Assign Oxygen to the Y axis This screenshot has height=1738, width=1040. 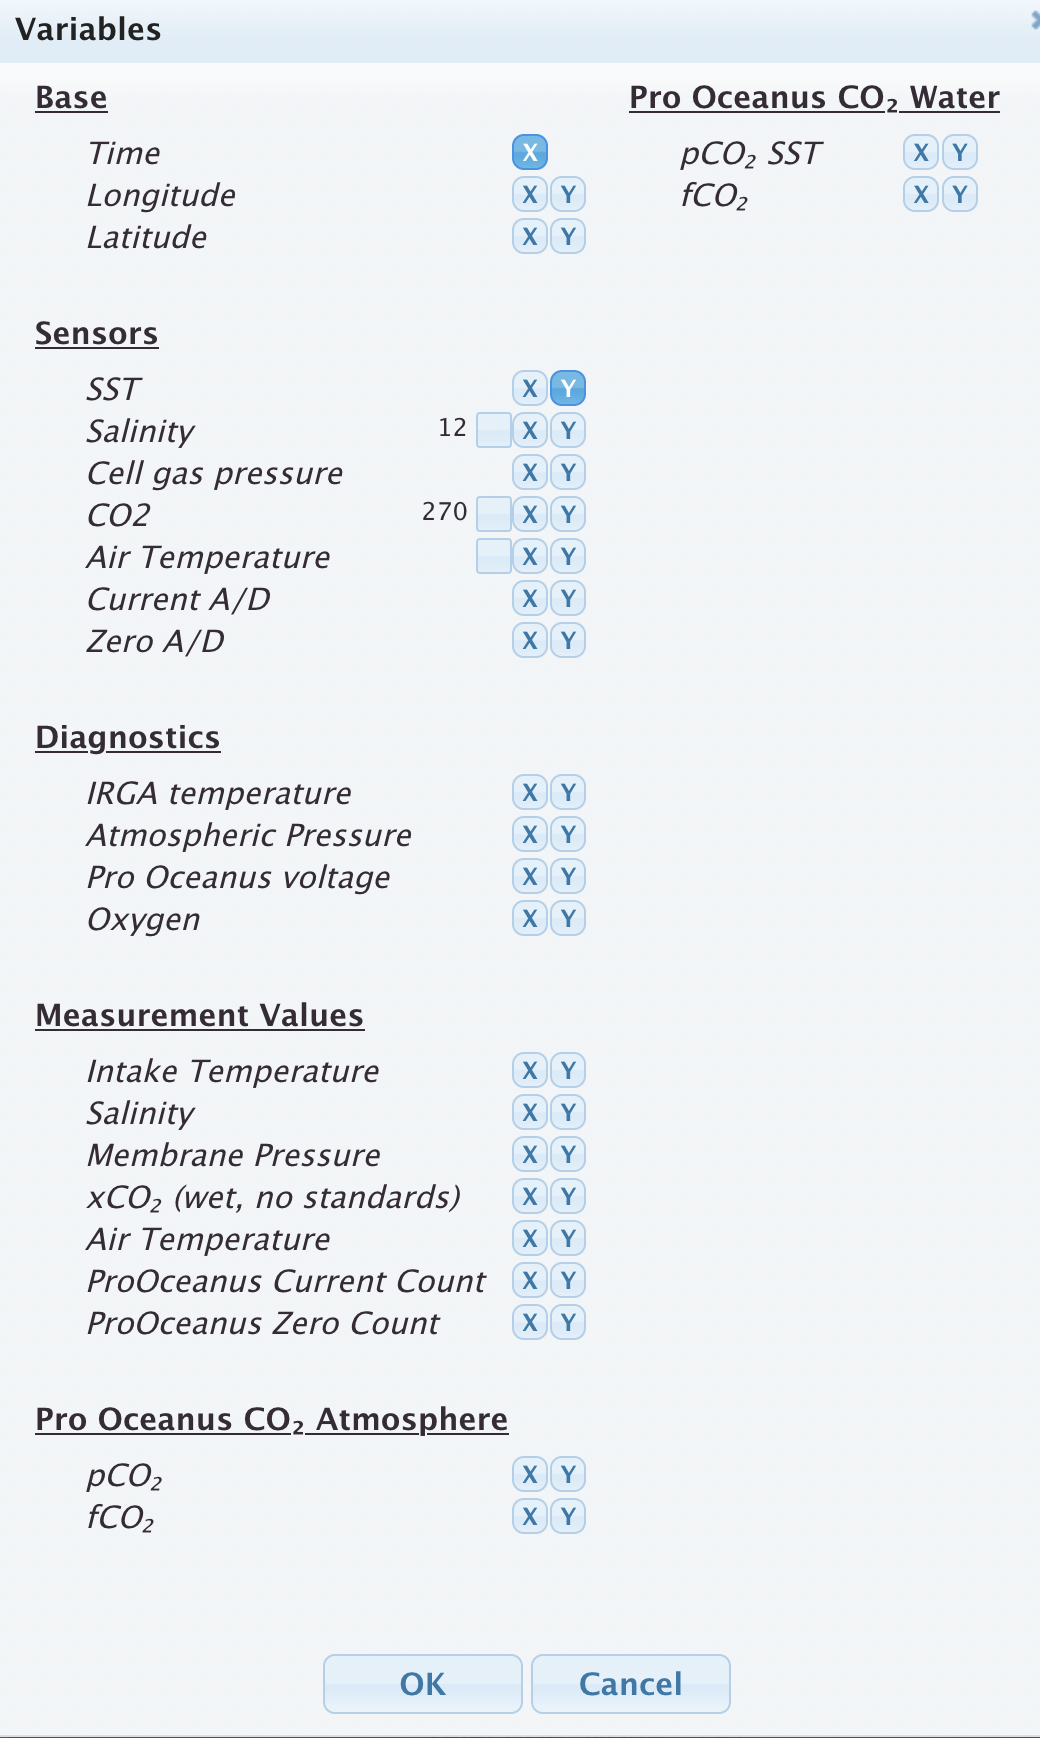click(x=566, y=919)
